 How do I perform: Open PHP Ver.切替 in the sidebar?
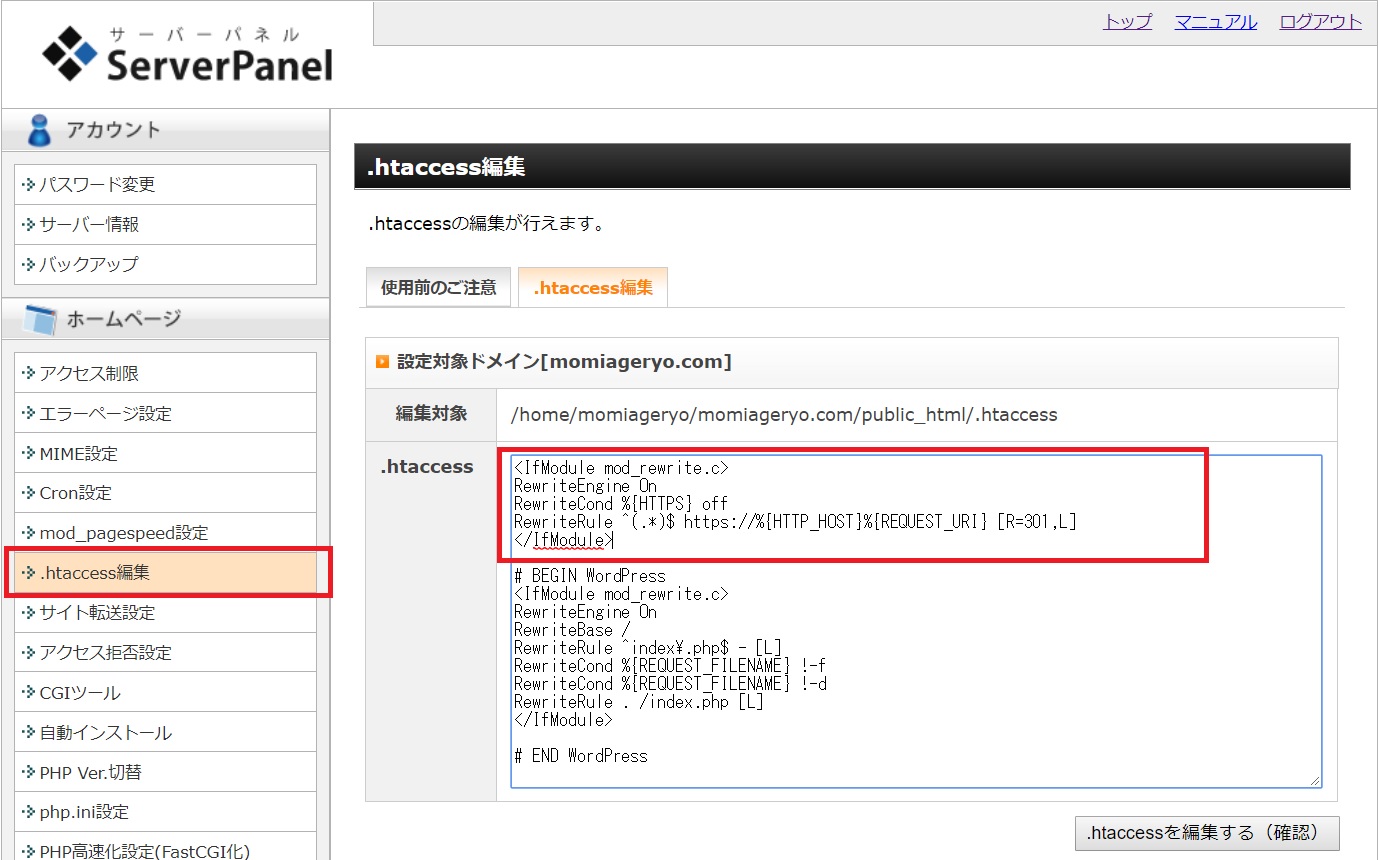point(166,773)
